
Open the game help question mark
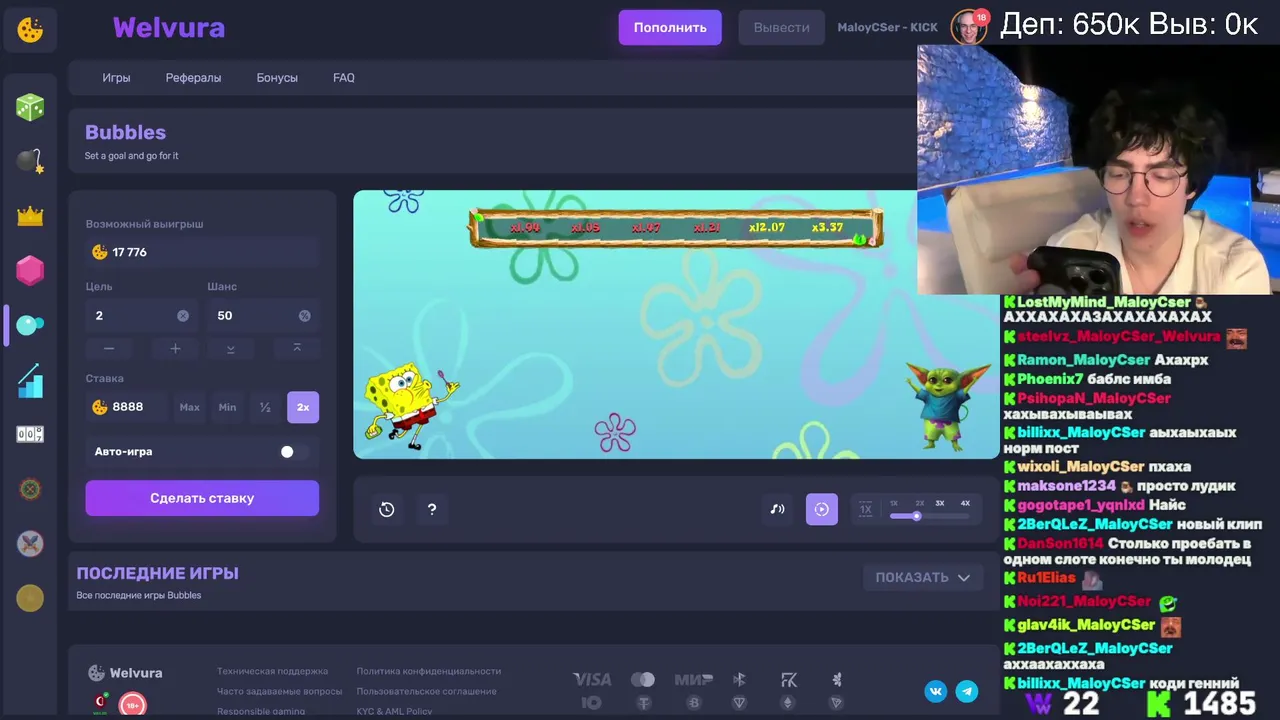click(x=432, y=509)
